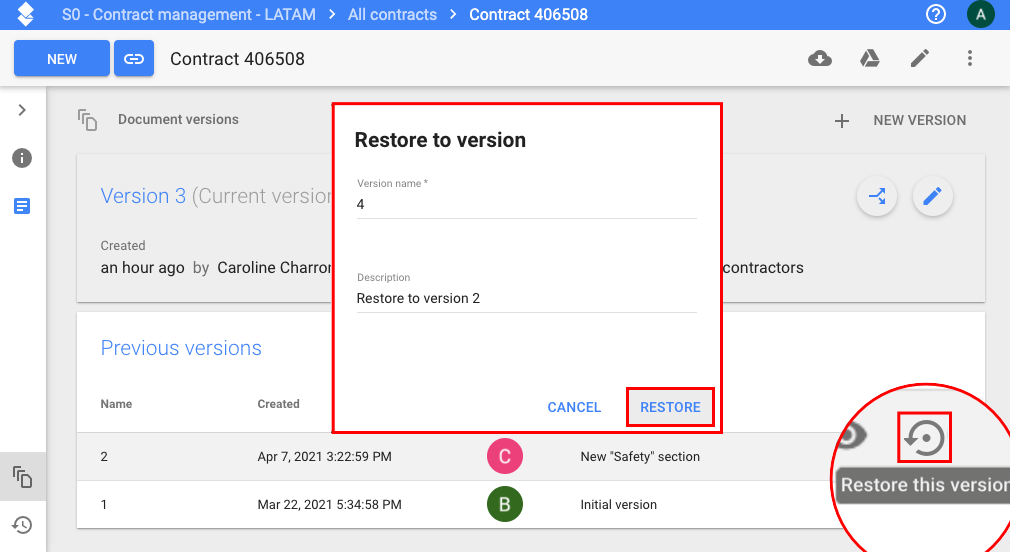Click the green B author avatar
Image resolution: width=1010 pixels, height=552 pixels.
coord(505,504)
